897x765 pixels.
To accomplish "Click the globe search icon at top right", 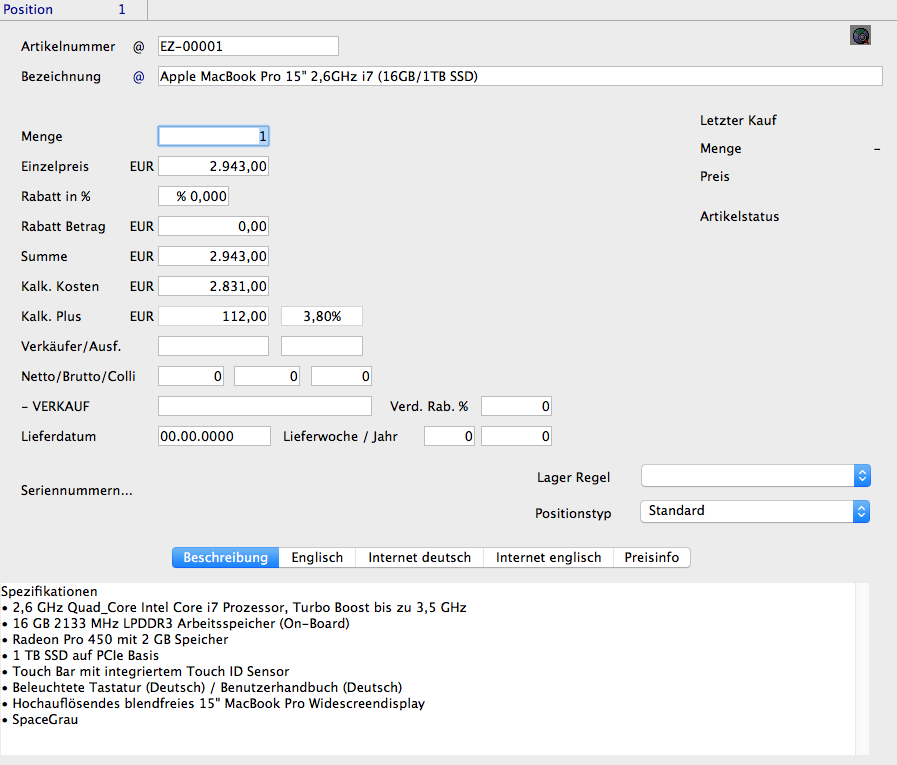I will click(x=860, y=36).
